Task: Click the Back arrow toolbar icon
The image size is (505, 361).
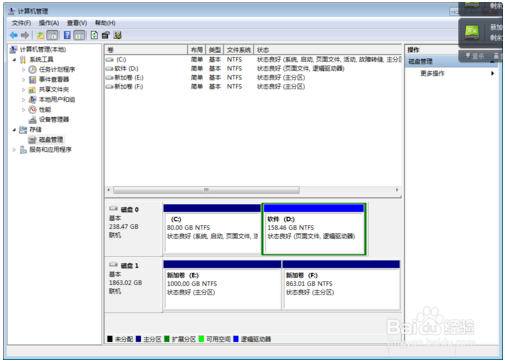Action: coord(14,35)
